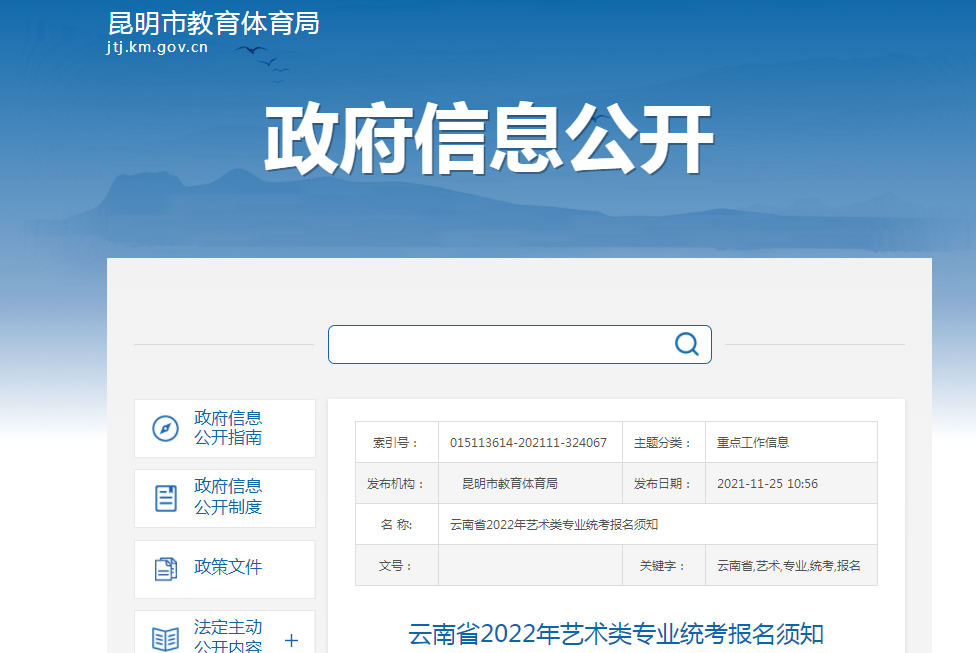Click publish date 2021-11-25 10:56
The image size is (976, 653).
[767, 484]
